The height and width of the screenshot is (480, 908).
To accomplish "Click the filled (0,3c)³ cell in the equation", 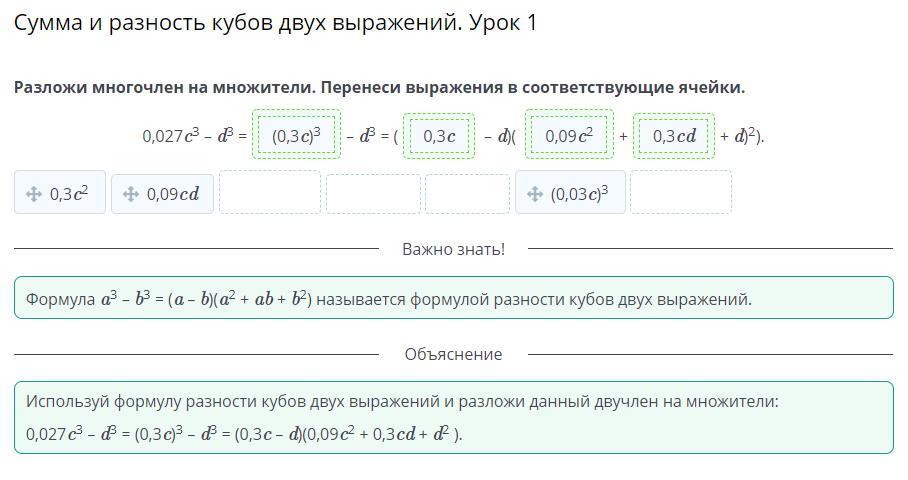I will [x=296, y=136].
